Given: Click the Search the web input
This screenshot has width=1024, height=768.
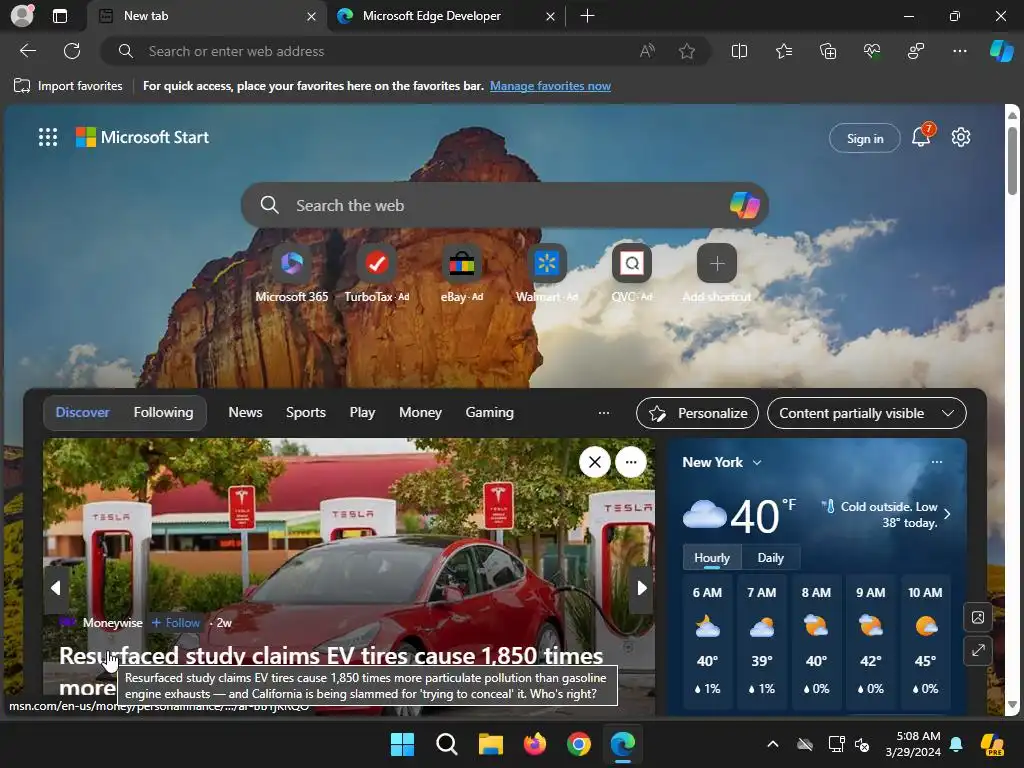Looking at the screenshot, I should point(504,205).
